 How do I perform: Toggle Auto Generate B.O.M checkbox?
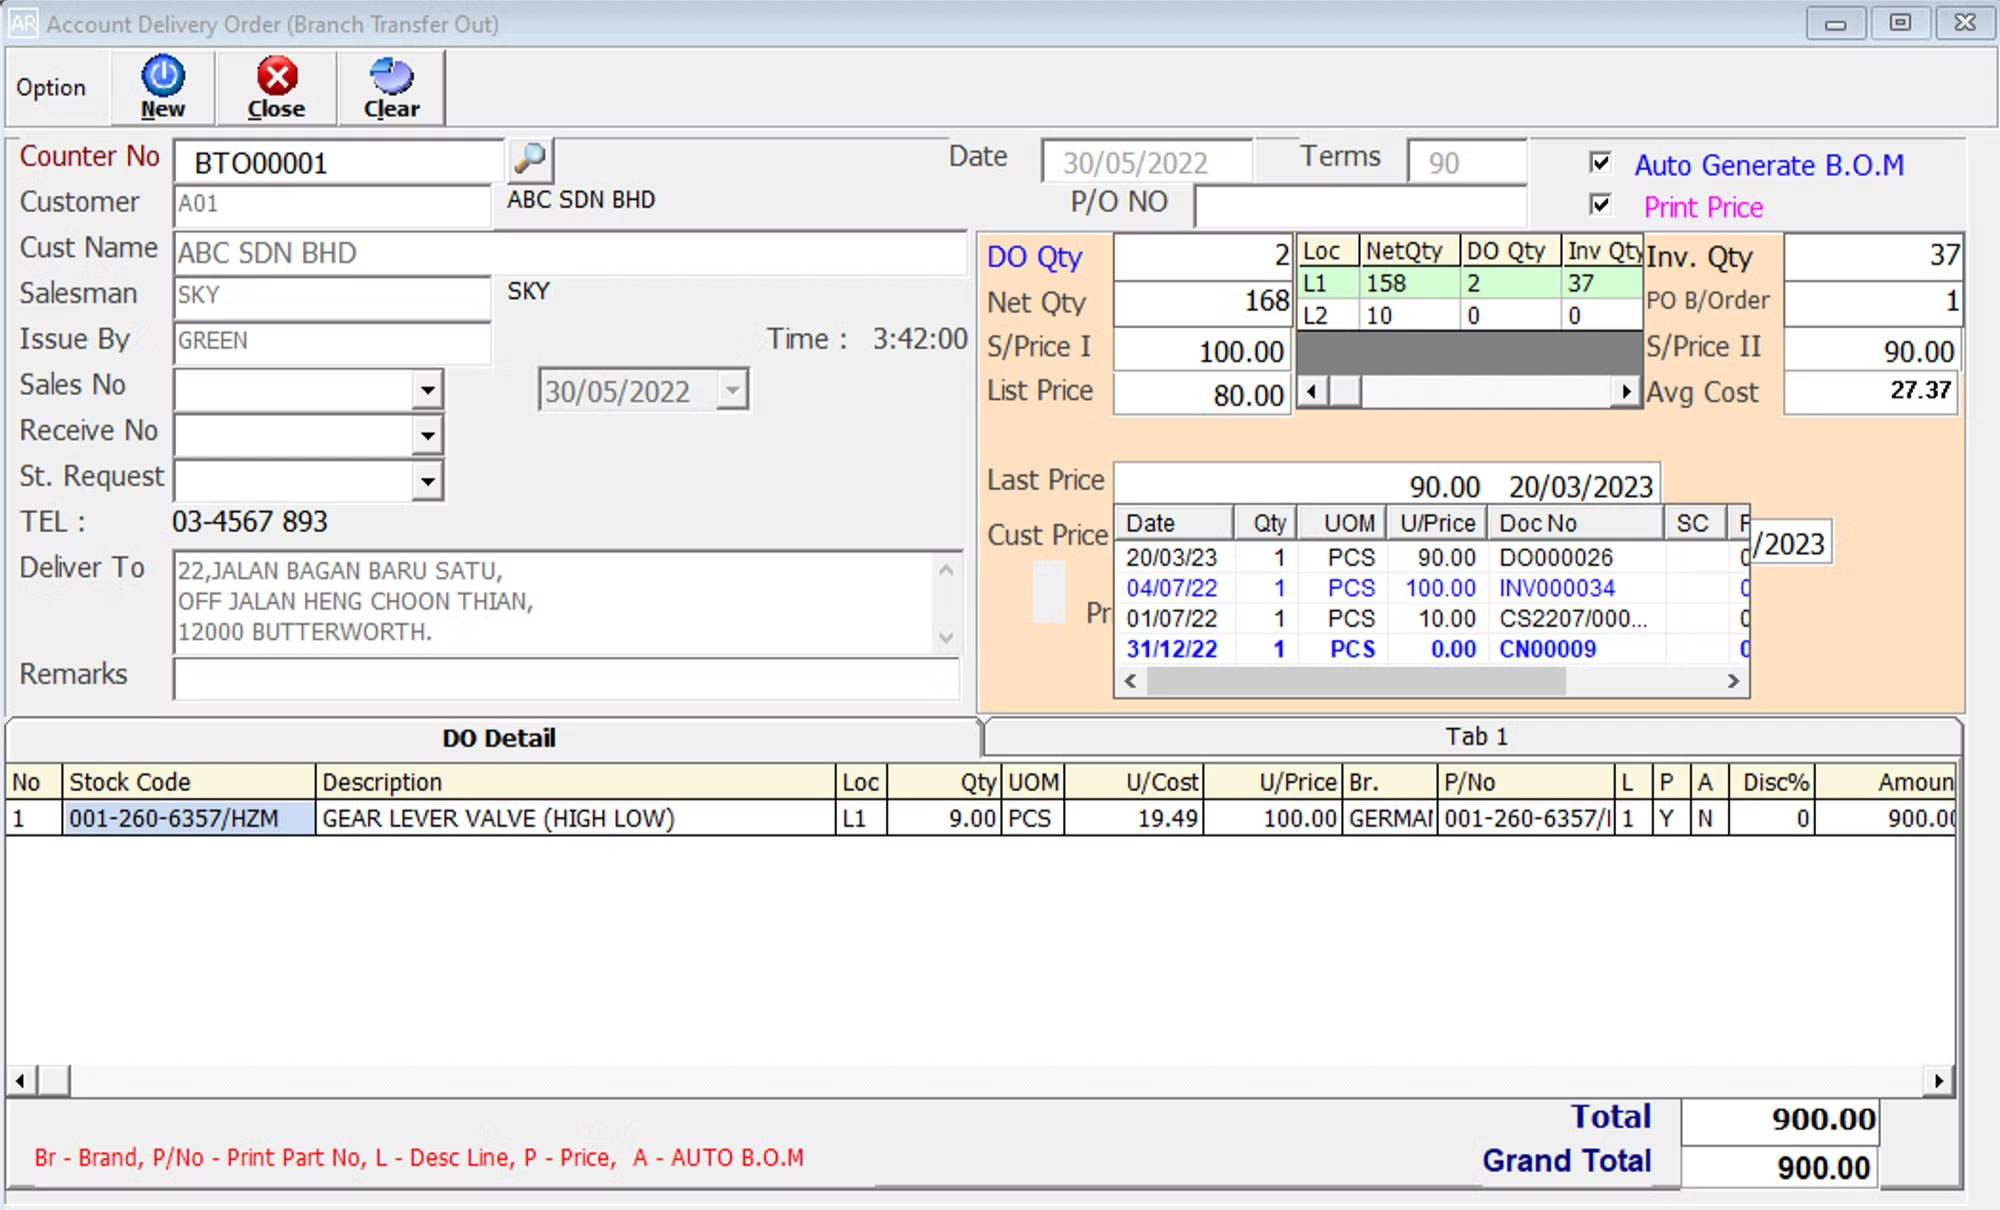tap(1600, 162)
